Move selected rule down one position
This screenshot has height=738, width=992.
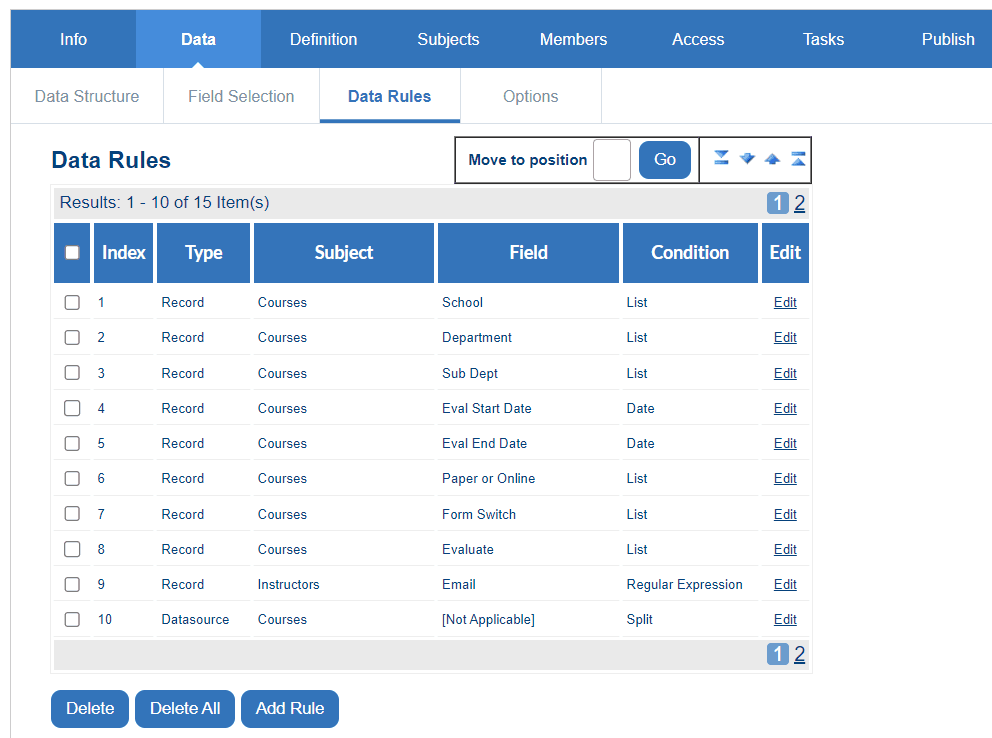(x=747, y=158)
